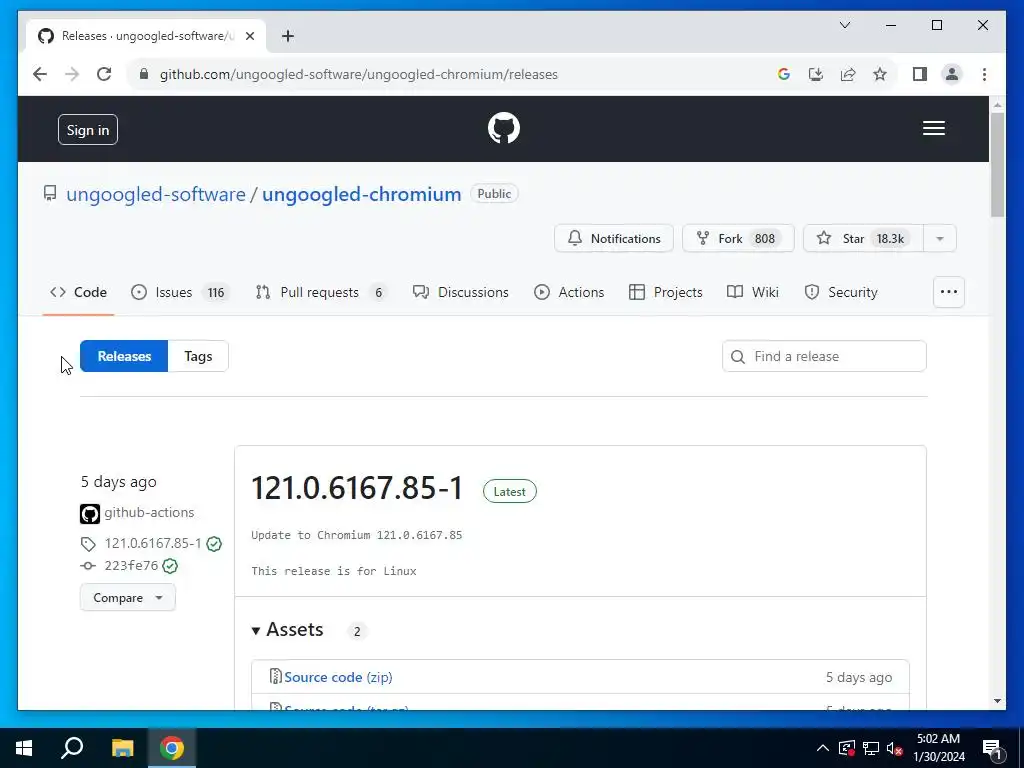Open the 121.0.6167.85-1 tag link in sidebar
Viewport: 1024px width, 768px height.
click(153, 543)
